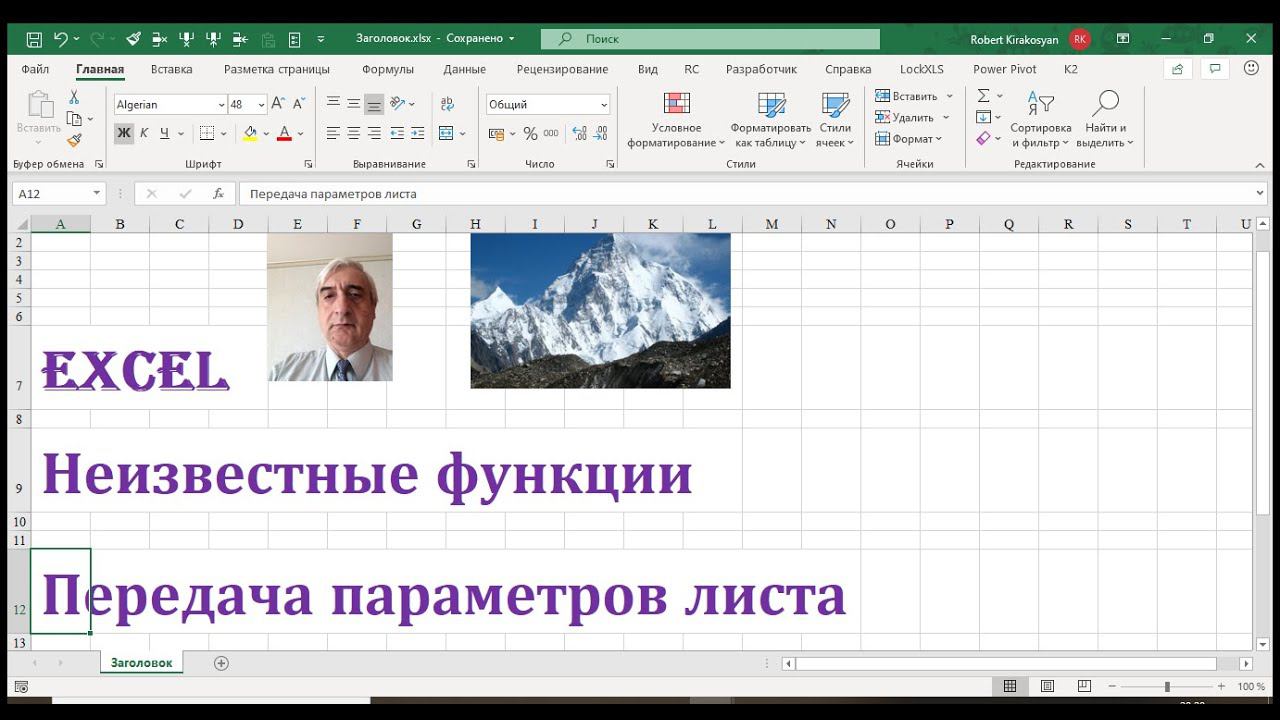Image resolution: width=1280 pixels, height=720 pixels.
Task: Toggle underline (Ч) formatting
Action: [x=164, y=133]
